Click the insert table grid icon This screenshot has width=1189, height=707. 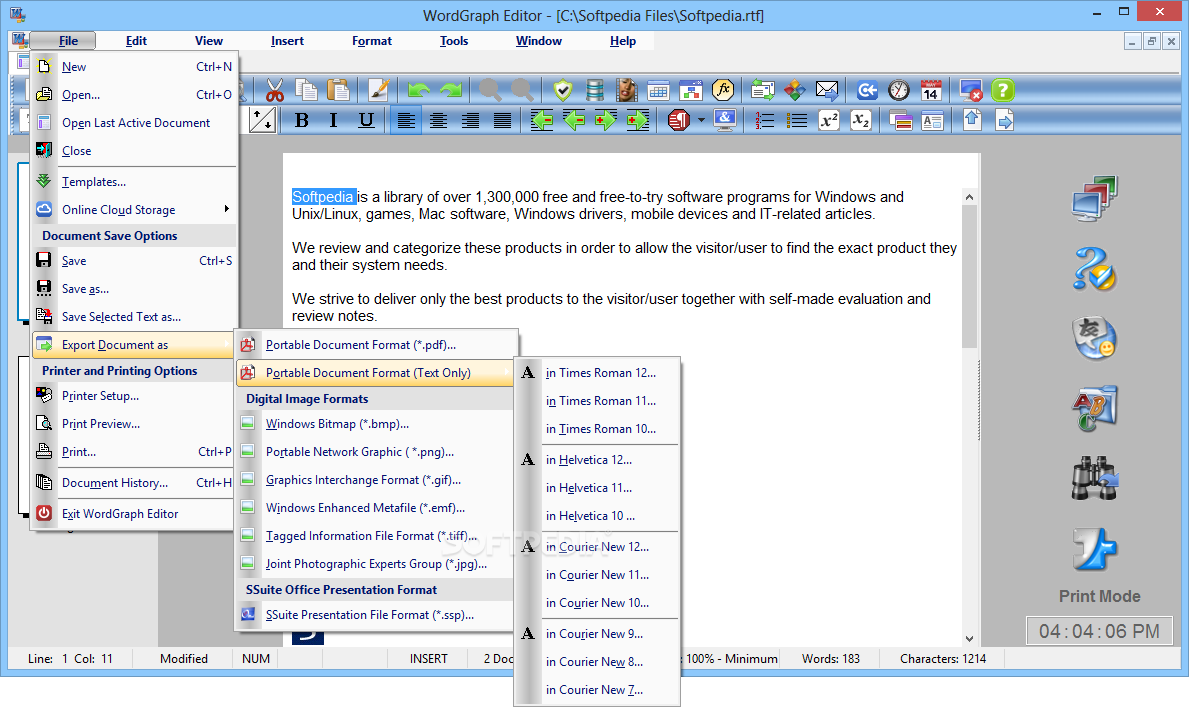(x=658, y=90)
